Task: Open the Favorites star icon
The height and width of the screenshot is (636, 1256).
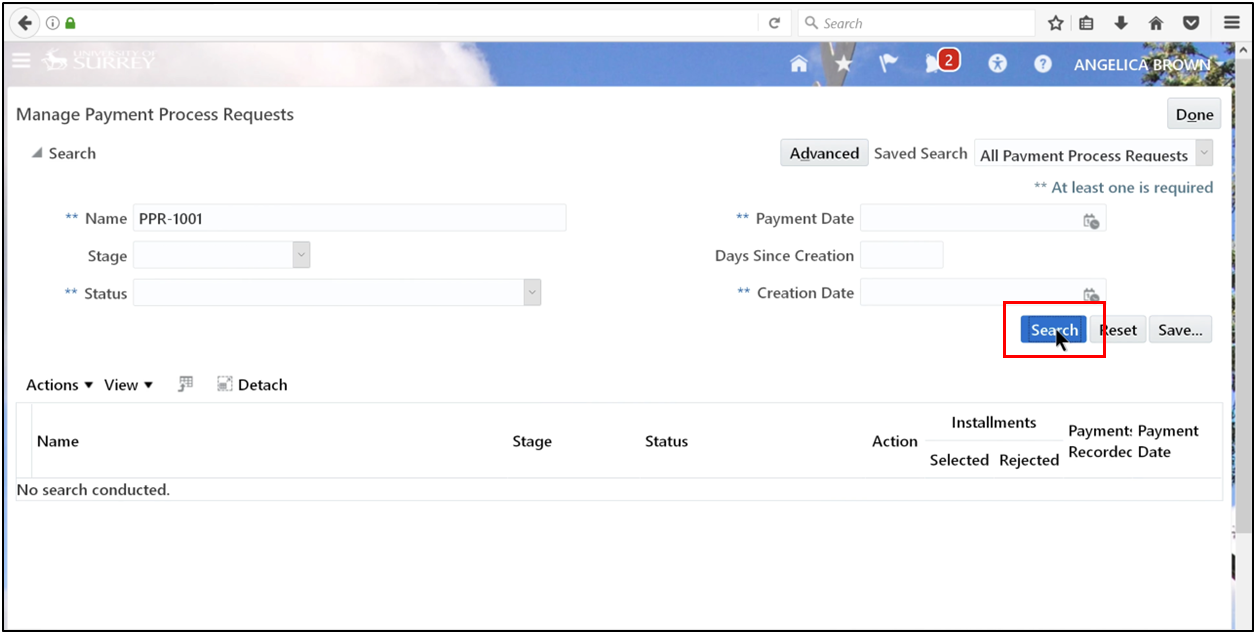Action: coord(844,62)
